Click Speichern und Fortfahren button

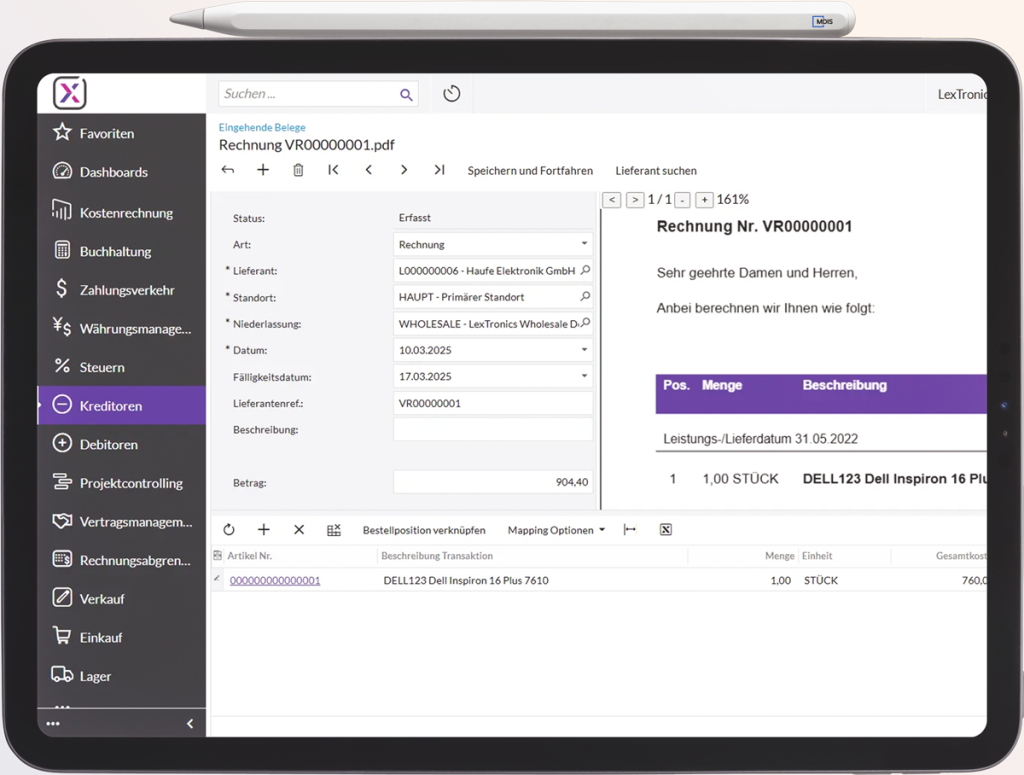coord(530,171)
